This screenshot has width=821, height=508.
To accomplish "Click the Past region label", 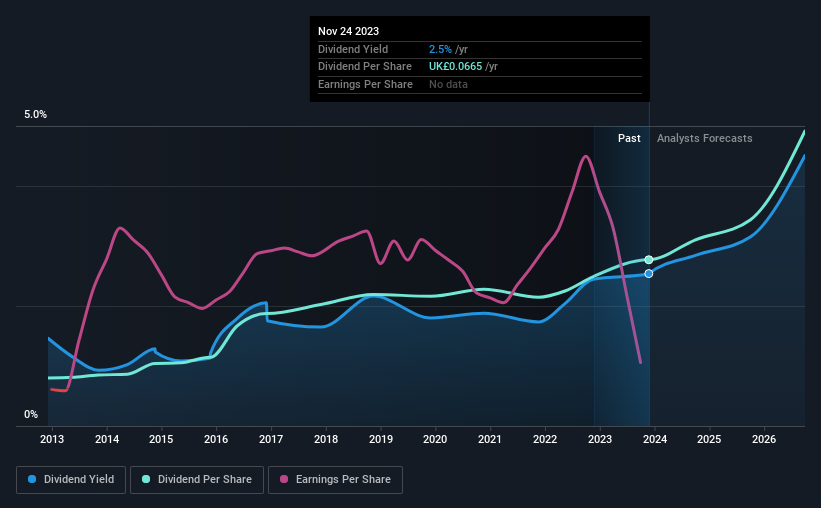I will point(629,138).
